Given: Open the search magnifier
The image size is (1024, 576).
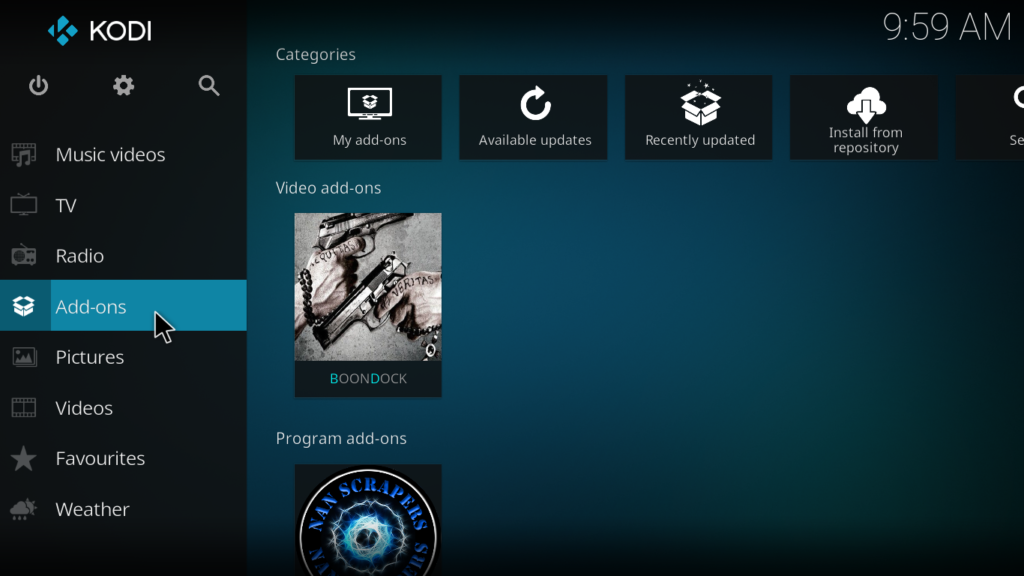Looking at the screenshot, I should coord(209,86).
